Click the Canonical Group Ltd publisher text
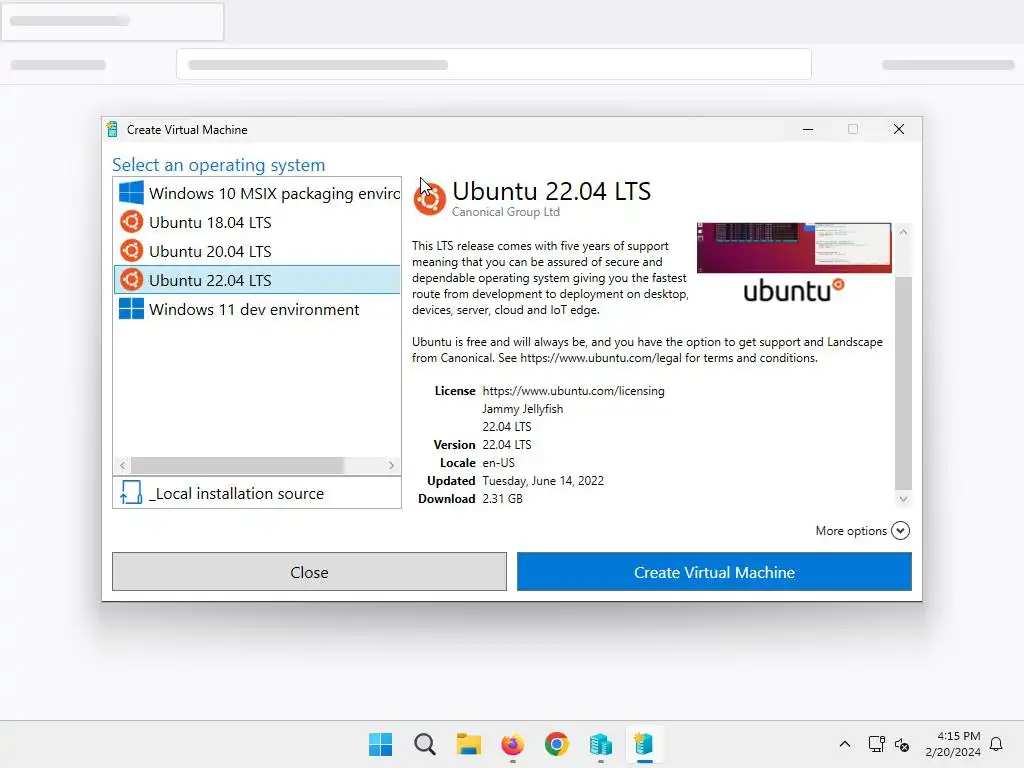1024x768 pixels. pos(505,212)
